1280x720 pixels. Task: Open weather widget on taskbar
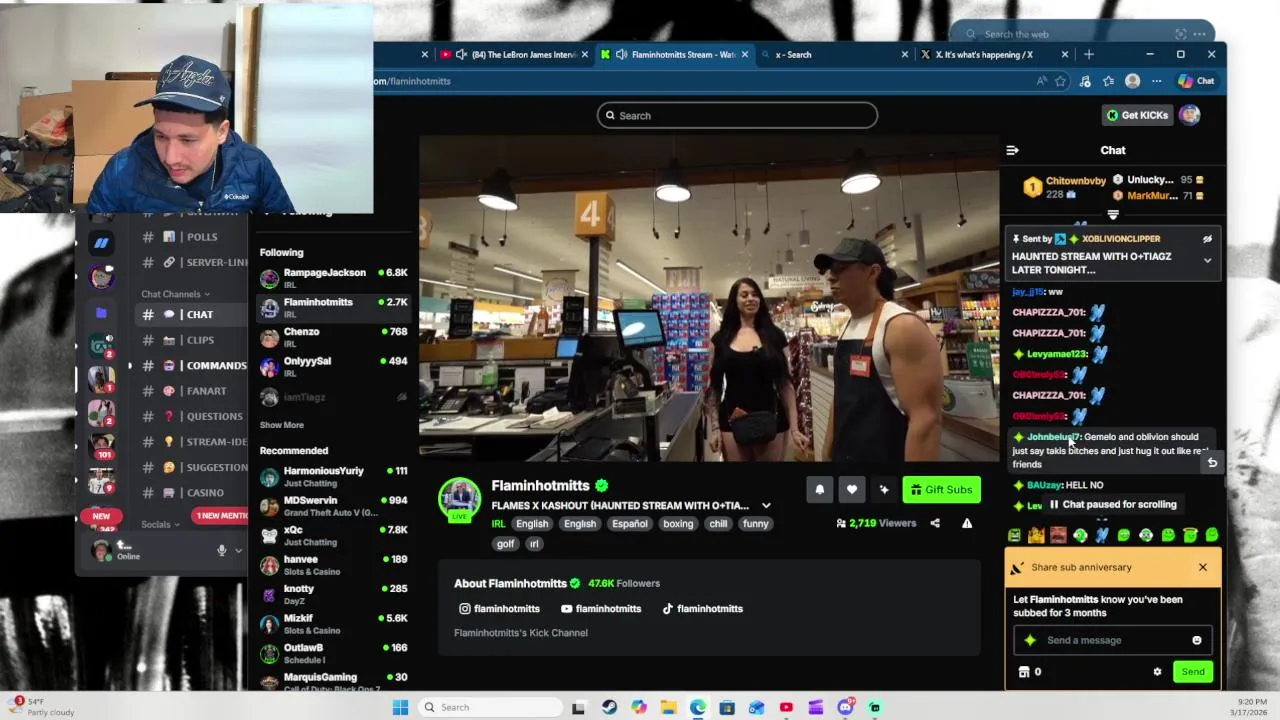coord(40,707)
